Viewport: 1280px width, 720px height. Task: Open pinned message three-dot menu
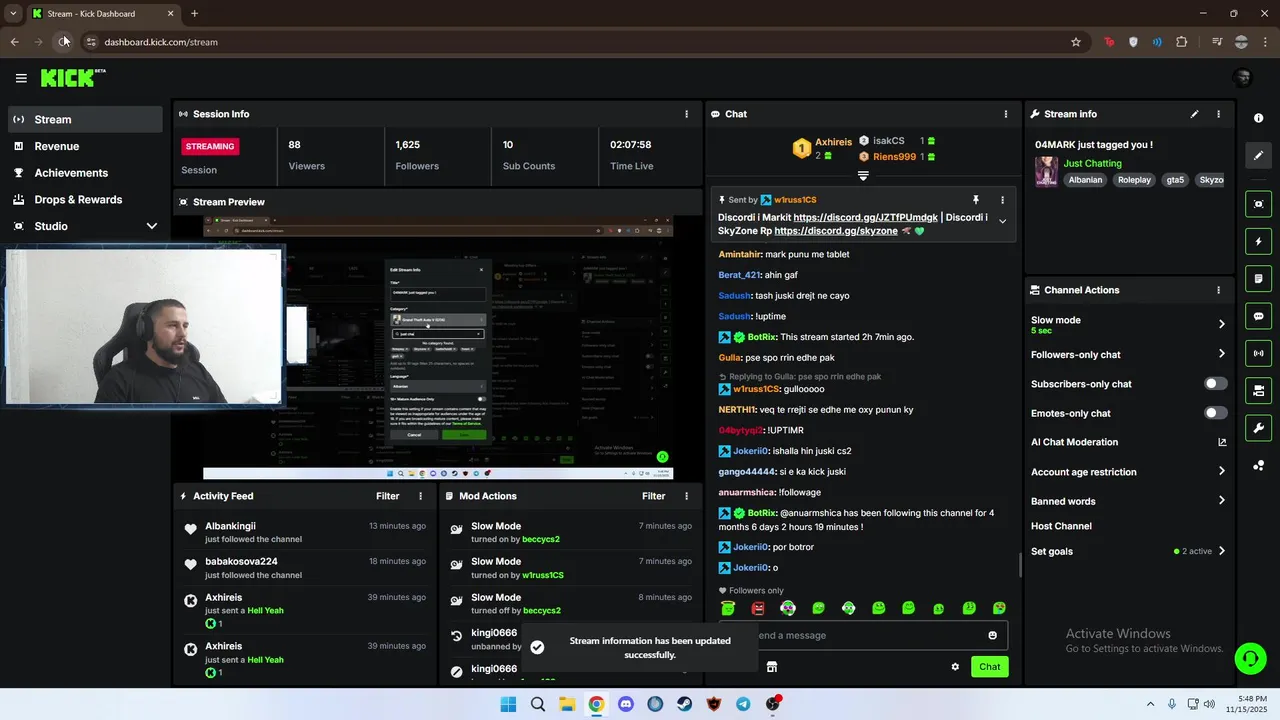click(1002, 200)
